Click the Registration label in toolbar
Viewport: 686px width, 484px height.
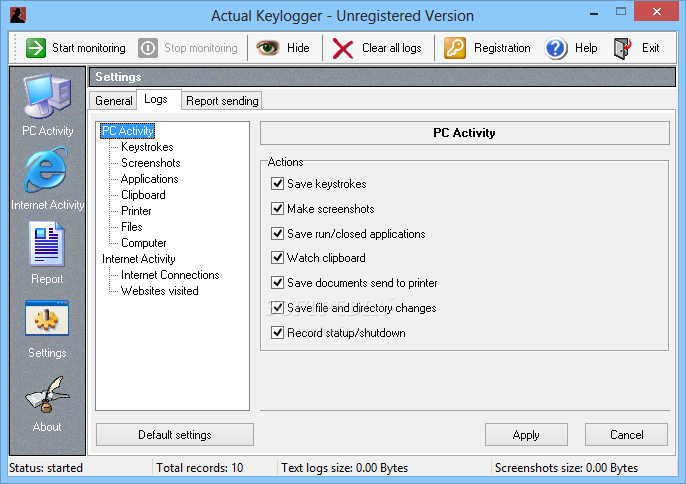(x=502, y=48)
